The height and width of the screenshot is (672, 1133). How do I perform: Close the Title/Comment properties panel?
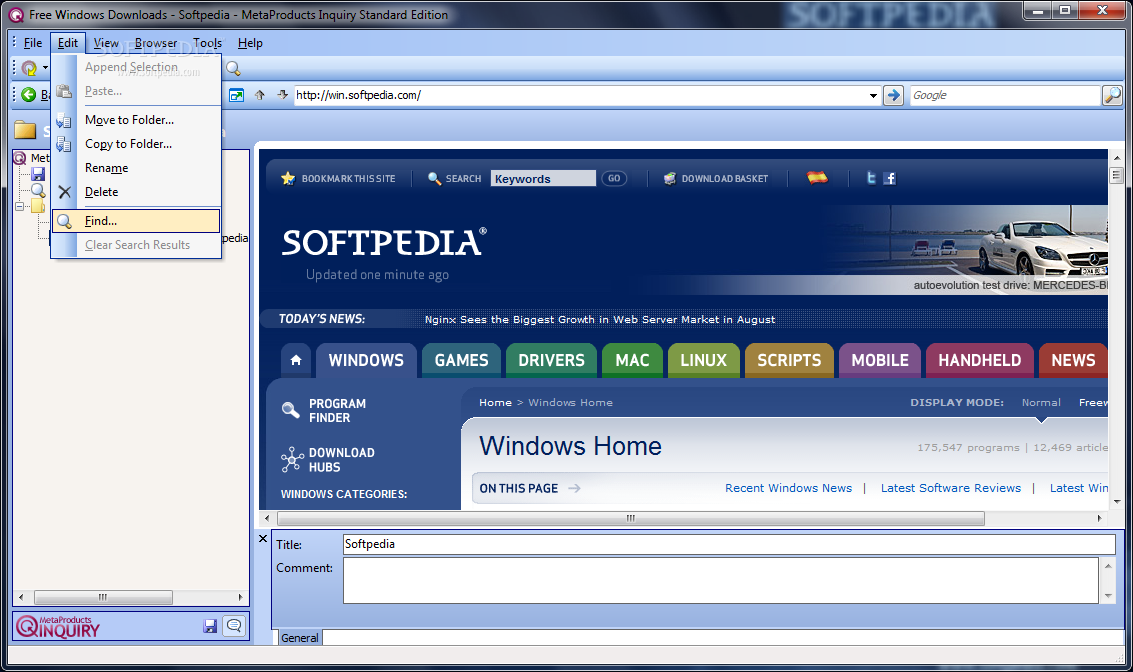pos(263,538)
